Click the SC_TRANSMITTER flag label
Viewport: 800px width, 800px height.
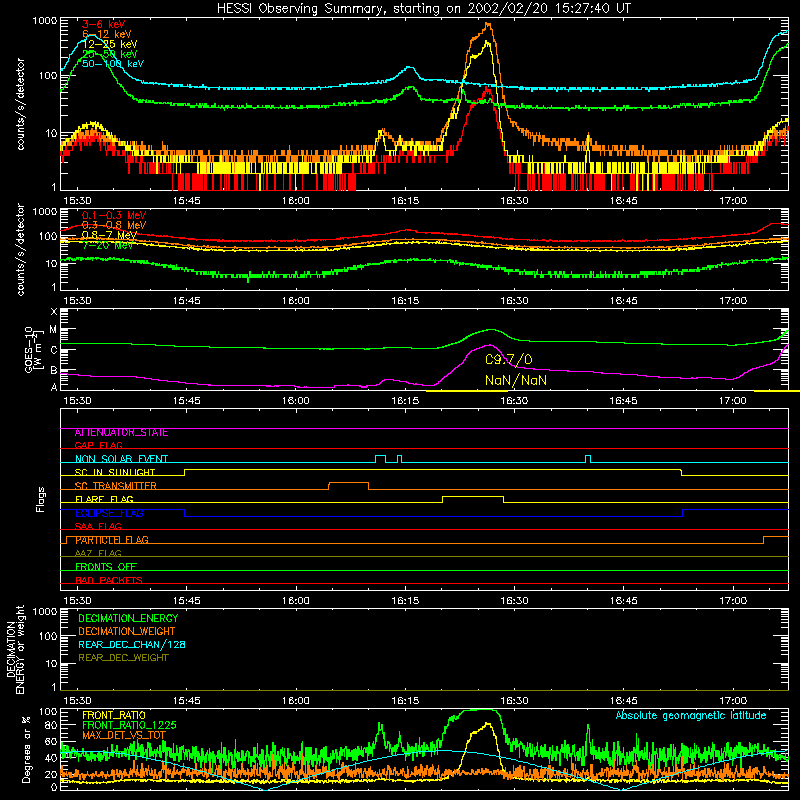115,486
